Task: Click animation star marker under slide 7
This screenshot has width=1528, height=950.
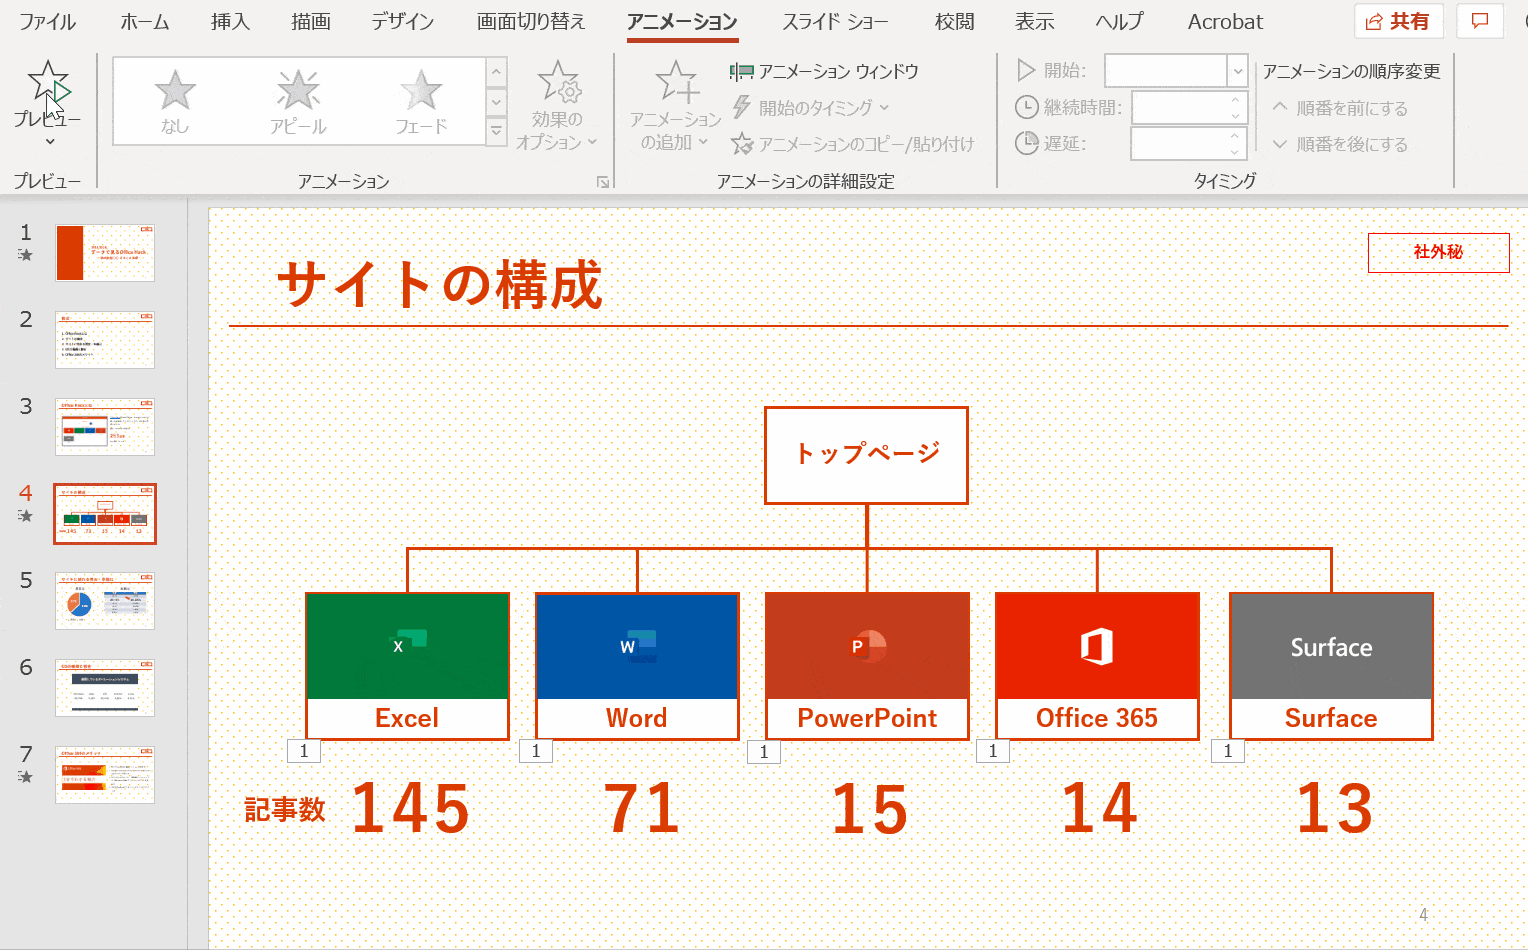Action: [x=26, y=777]
